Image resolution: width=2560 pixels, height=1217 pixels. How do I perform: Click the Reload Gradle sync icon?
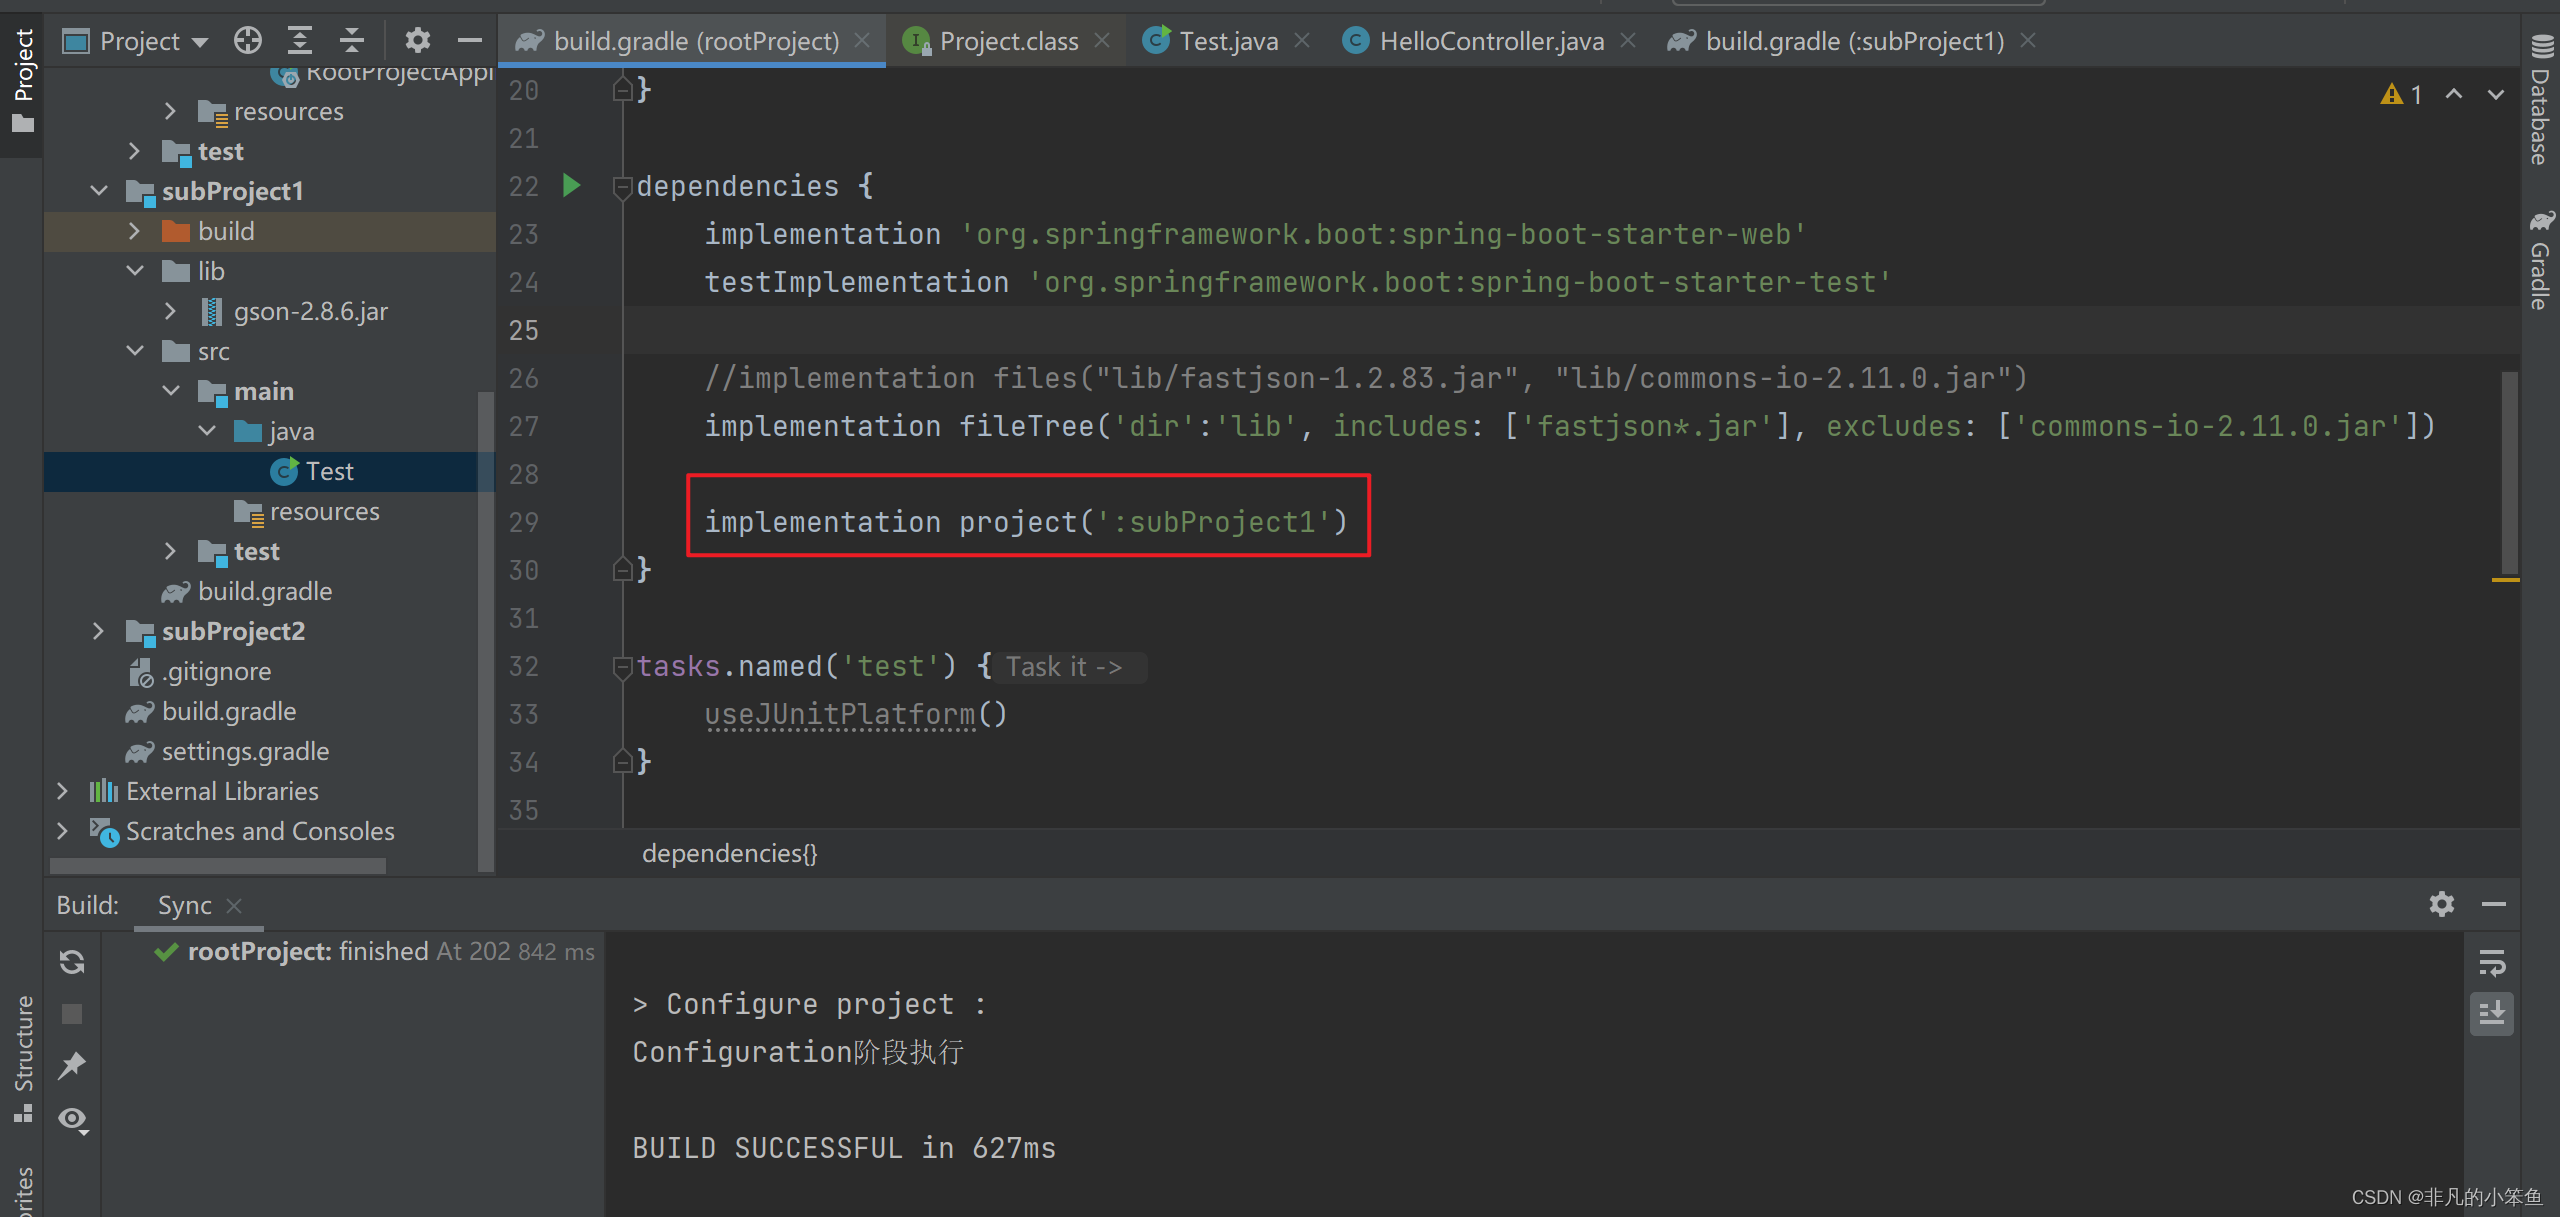72,962
